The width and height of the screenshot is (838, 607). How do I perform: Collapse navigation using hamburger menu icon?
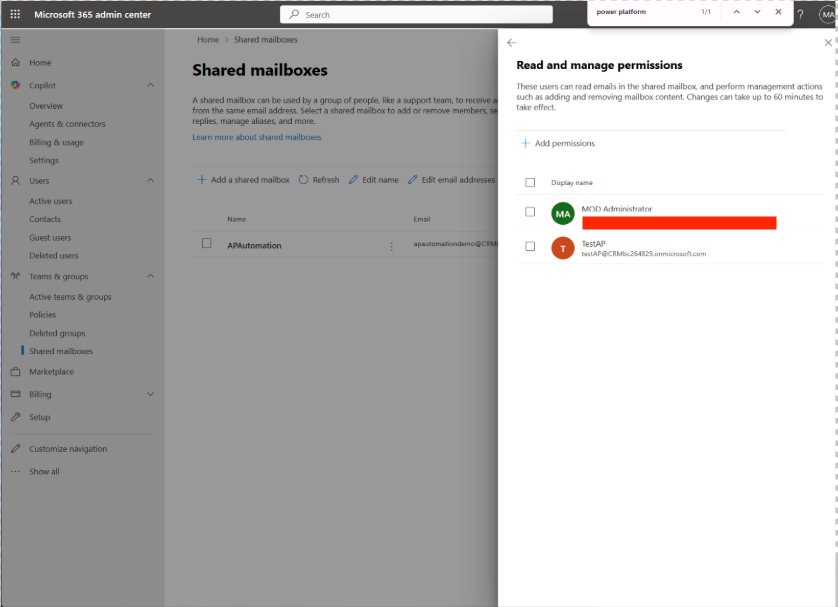pos(15,40)
